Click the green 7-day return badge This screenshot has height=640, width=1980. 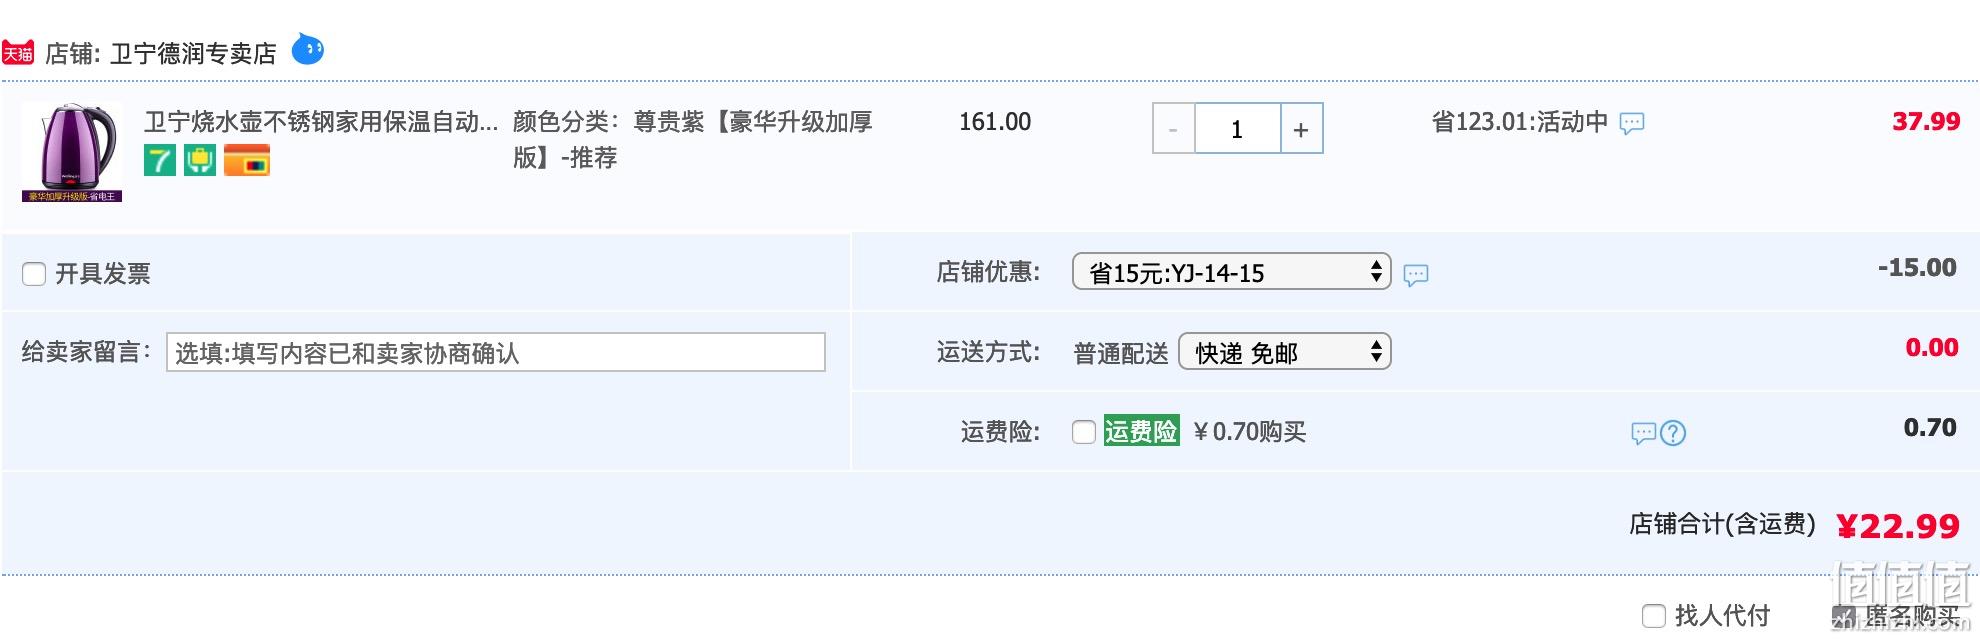click(x=160, y=160)
